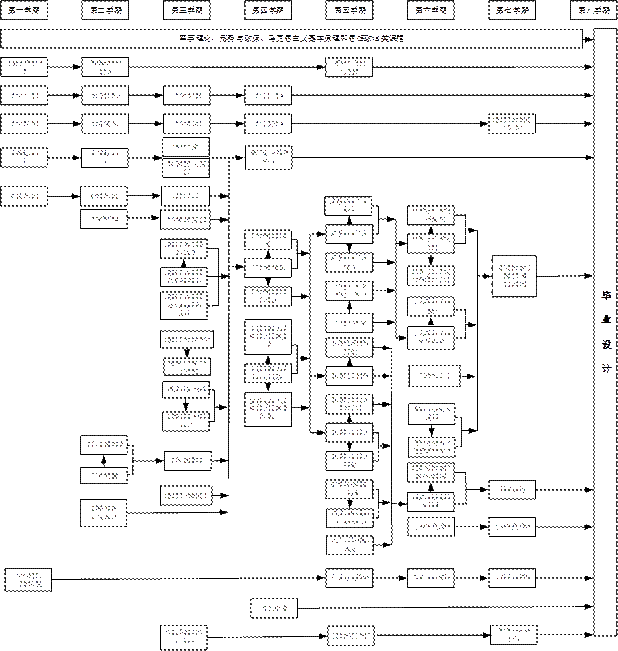The width and height of the screenshot is (618, 651).
Task: Select the isolated node at the bottom-left corner
Action: (x=27, y=579)
